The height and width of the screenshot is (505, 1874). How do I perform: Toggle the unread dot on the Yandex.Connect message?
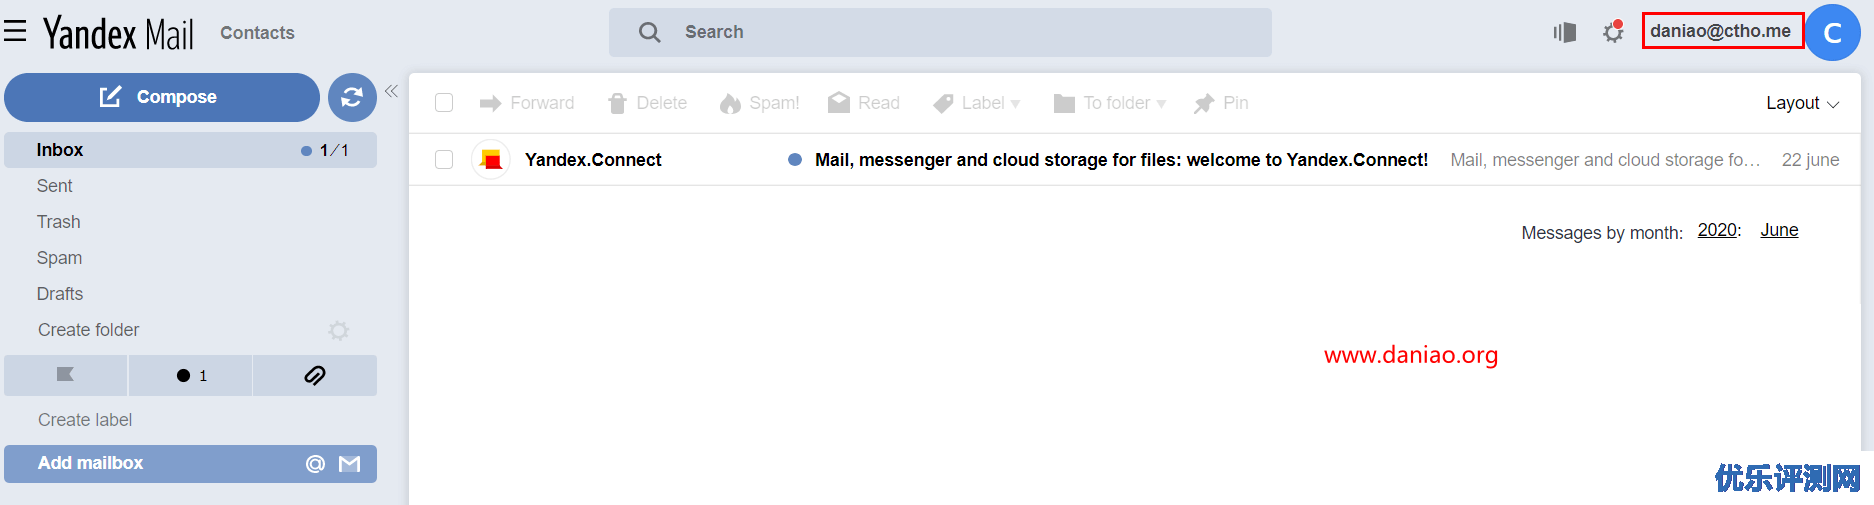795,160
